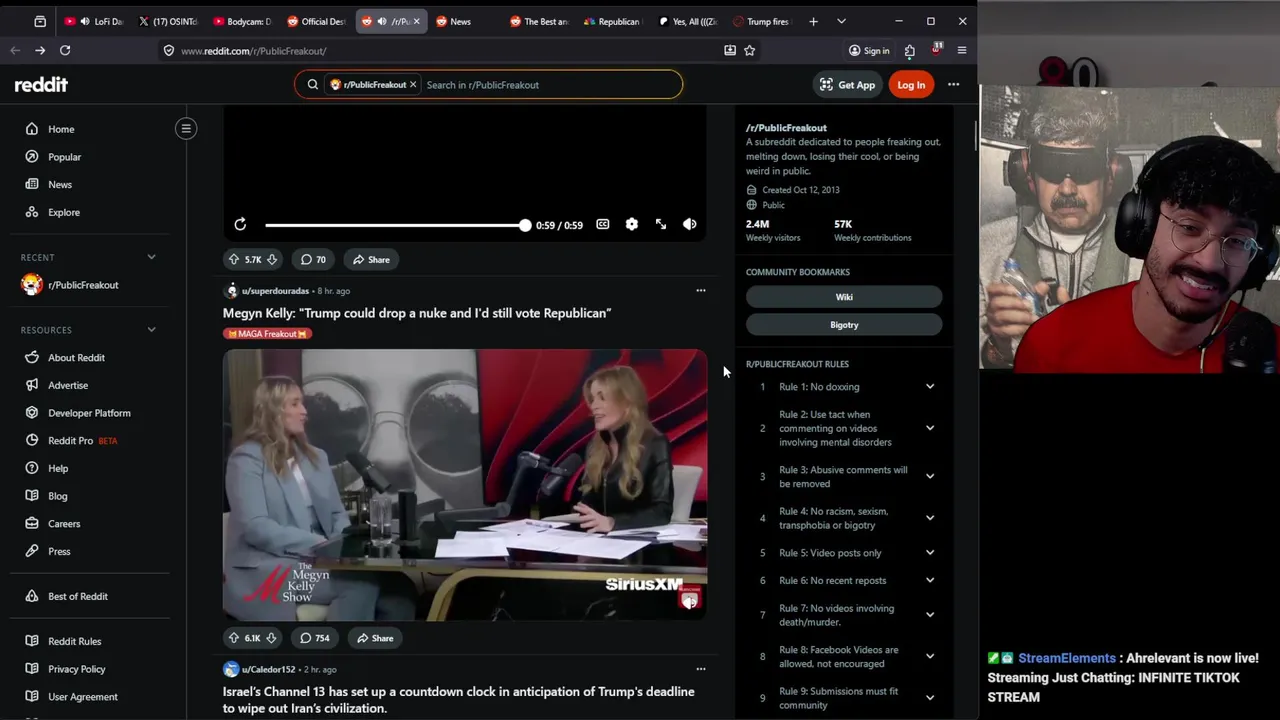
Task: Open About Reddit link
Action: 76,358
